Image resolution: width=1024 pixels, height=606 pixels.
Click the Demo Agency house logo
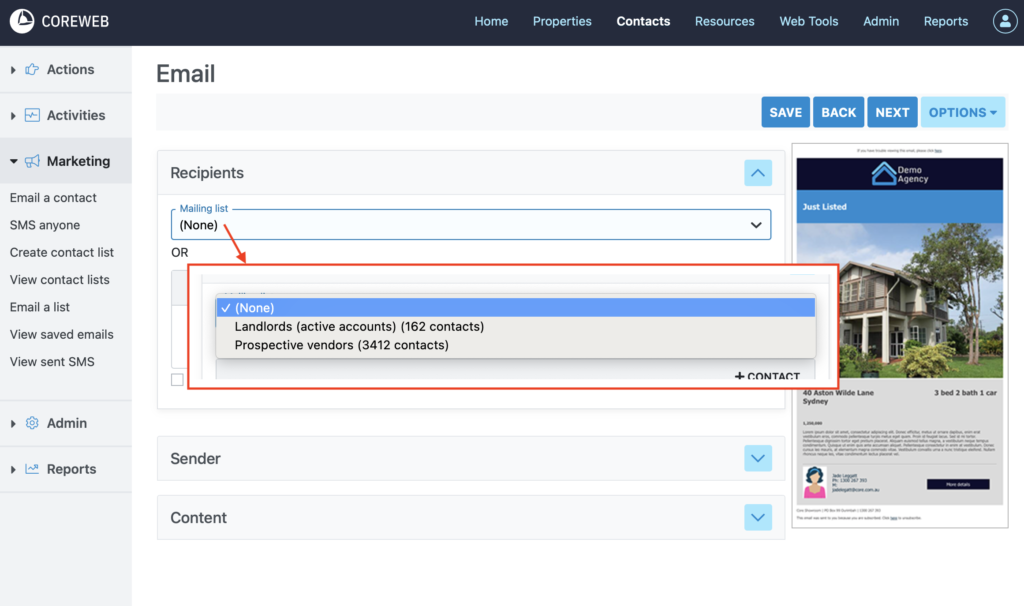[x=883, y=175]
